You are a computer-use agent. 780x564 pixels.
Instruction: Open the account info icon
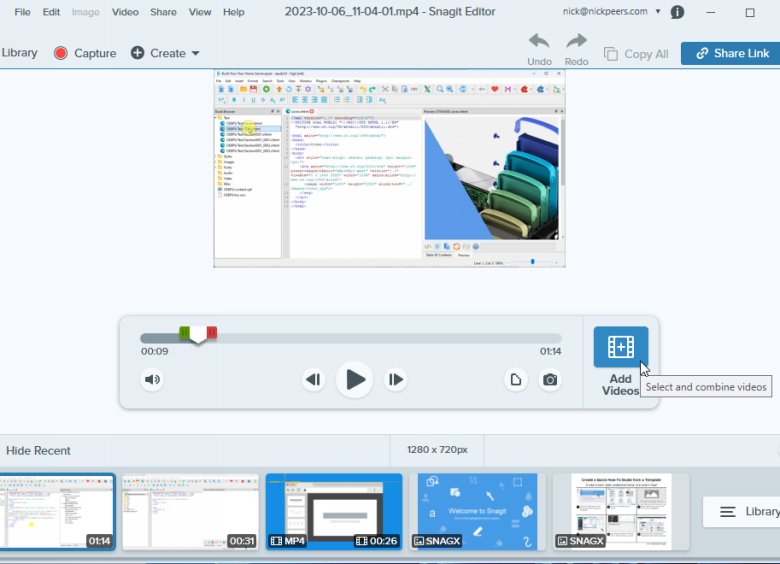tap(677, 12)
